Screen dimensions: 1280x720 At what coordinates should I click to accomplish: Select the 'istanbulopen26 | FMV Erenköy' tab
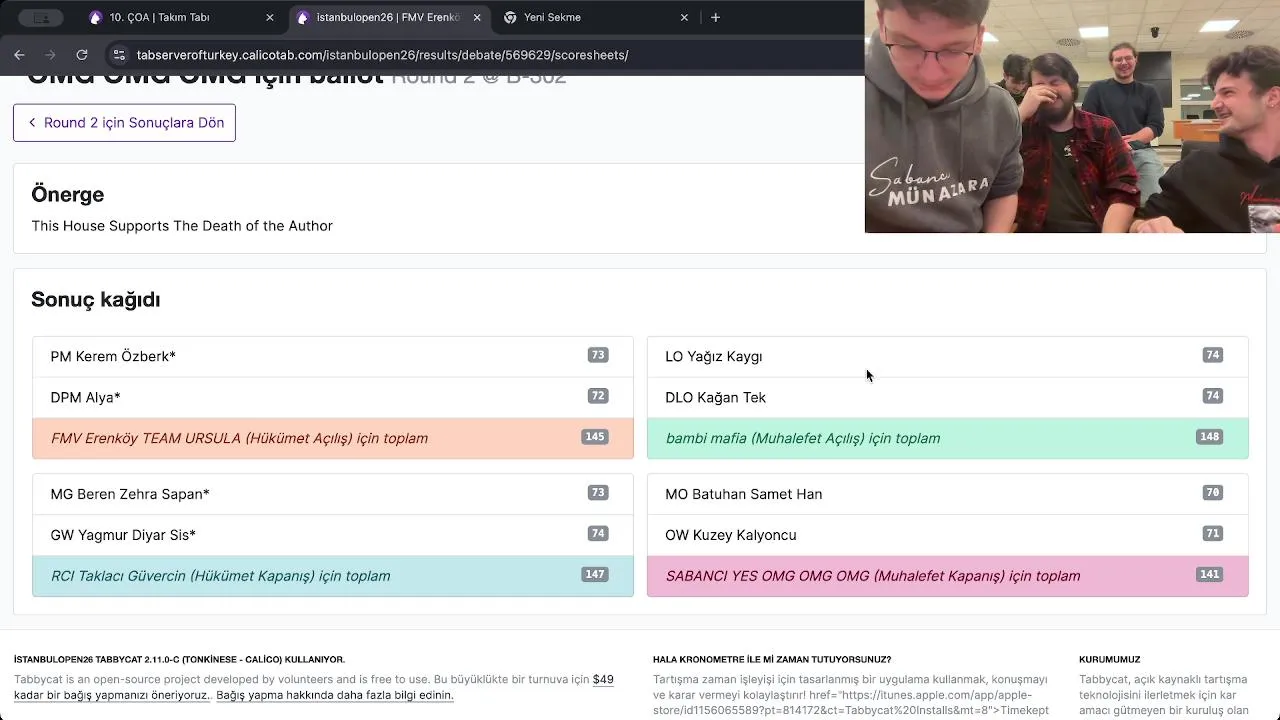pos(388,17)
